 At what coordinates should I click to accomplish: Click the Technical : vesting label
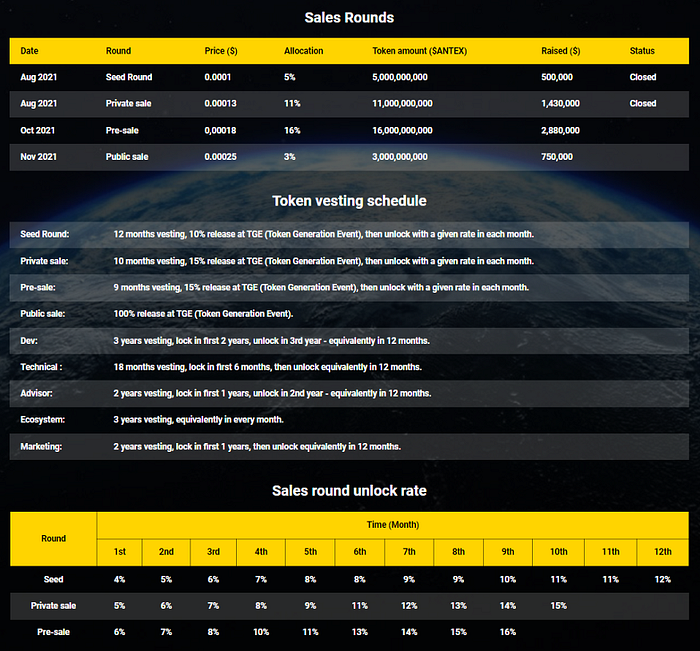[x=41, y=367]
